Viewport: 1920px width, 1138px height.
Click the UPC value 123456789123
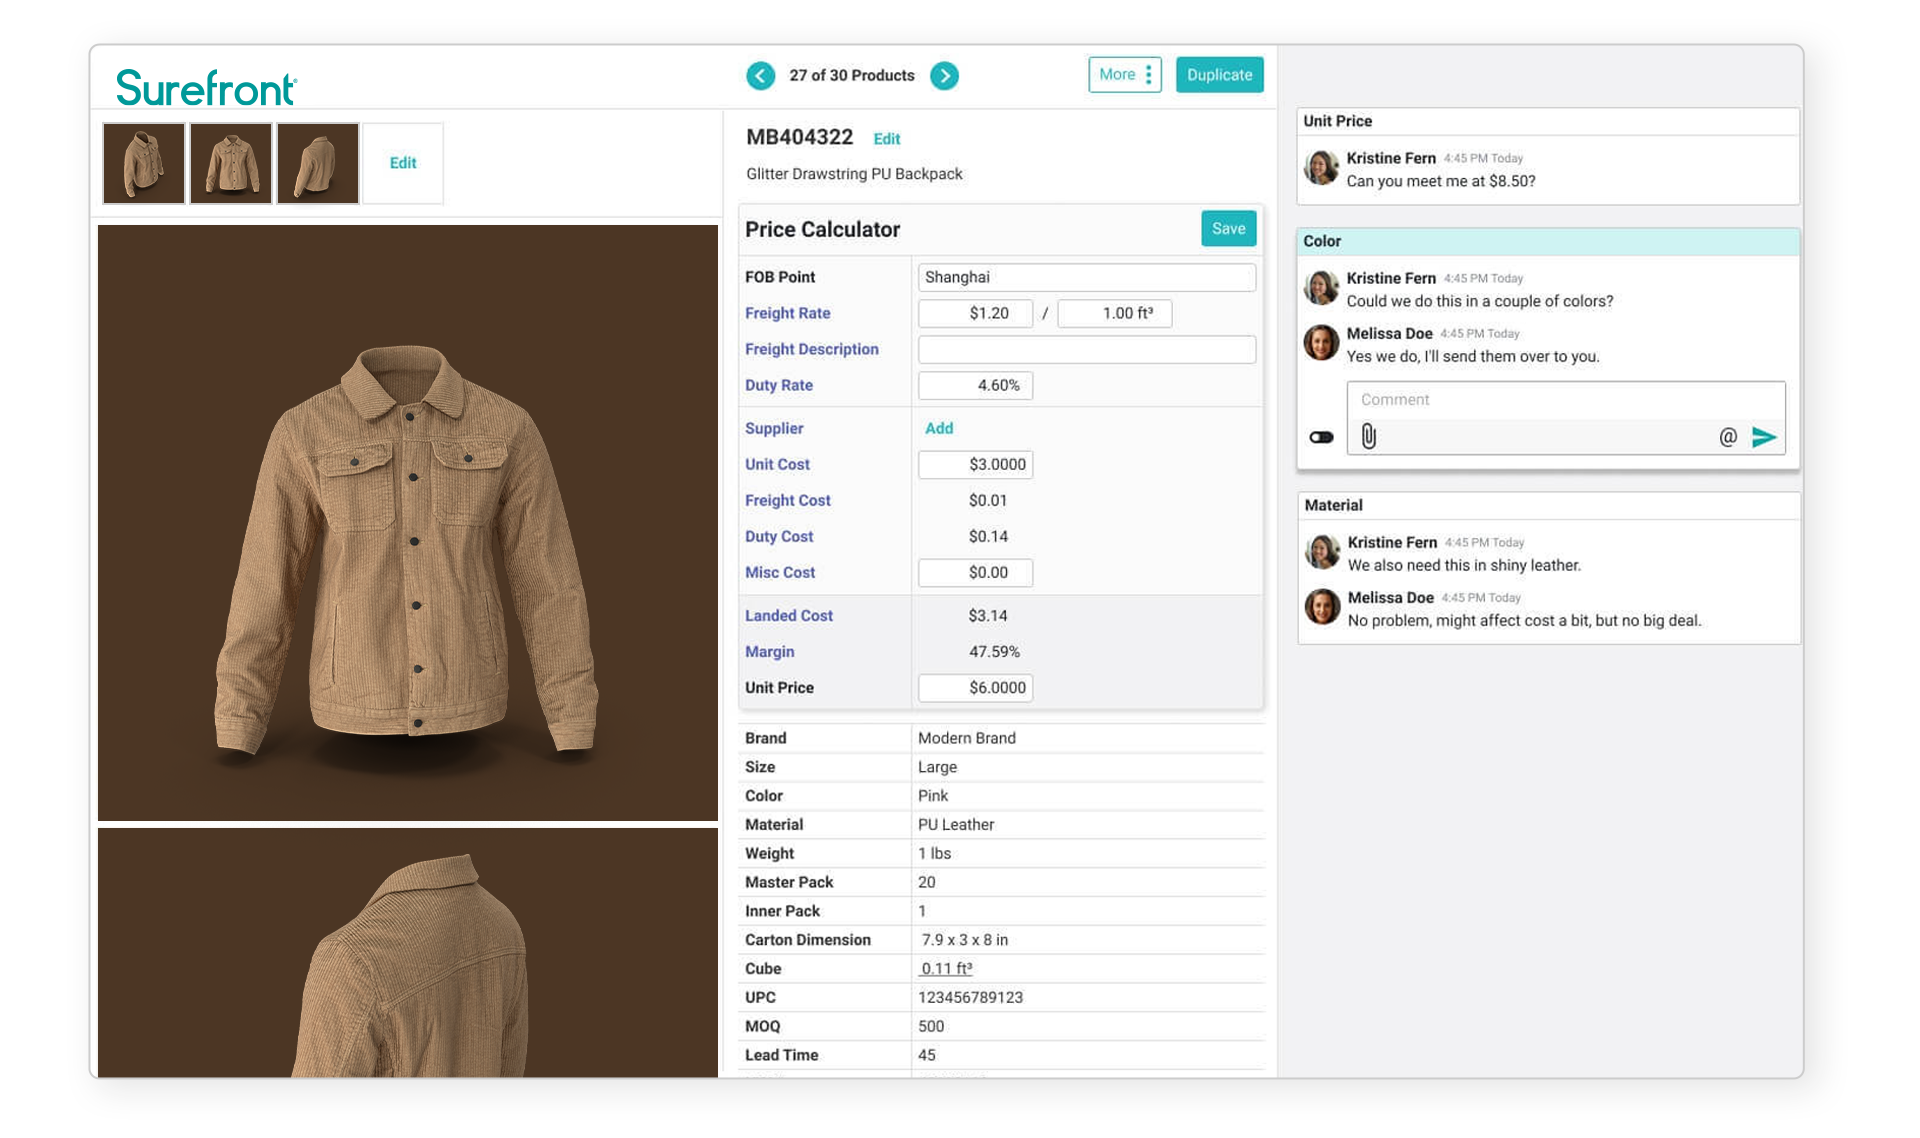970,997
